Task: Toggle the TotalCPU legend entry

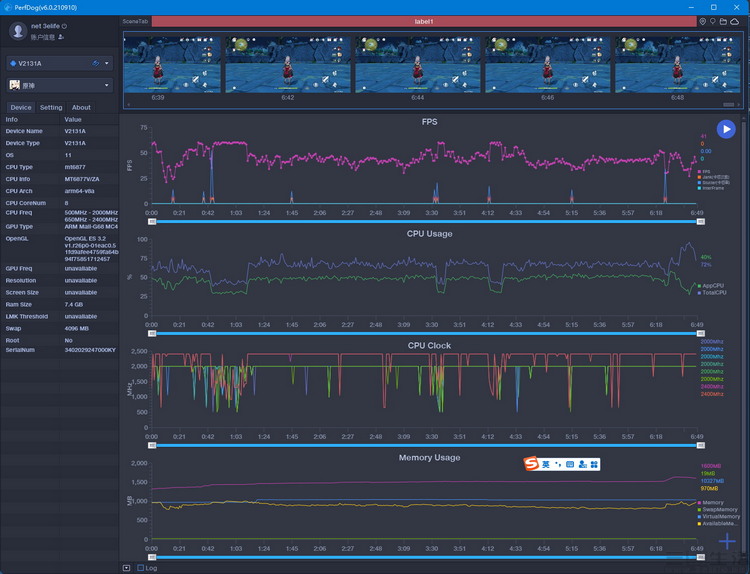Action: click(x=712, y=292)
